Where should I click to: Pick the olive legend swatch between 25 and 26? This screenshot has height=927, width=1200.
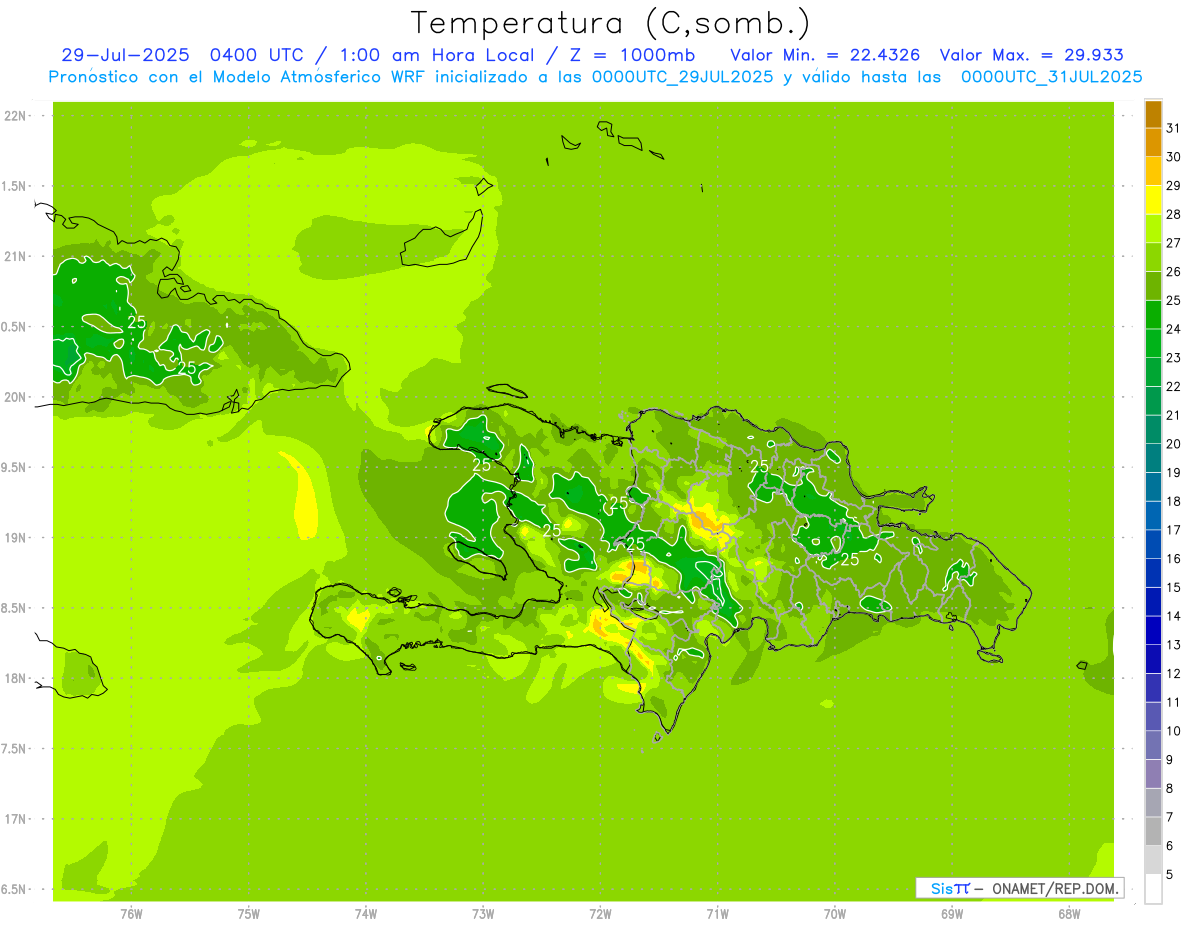(1153, 286)
